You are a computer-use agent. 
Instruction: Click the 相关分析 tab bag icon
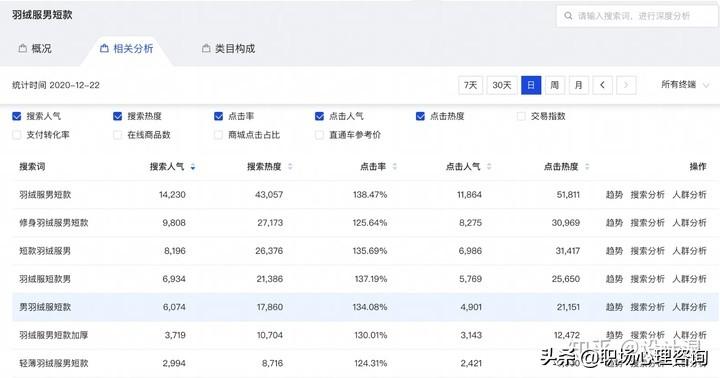(104, 48)
